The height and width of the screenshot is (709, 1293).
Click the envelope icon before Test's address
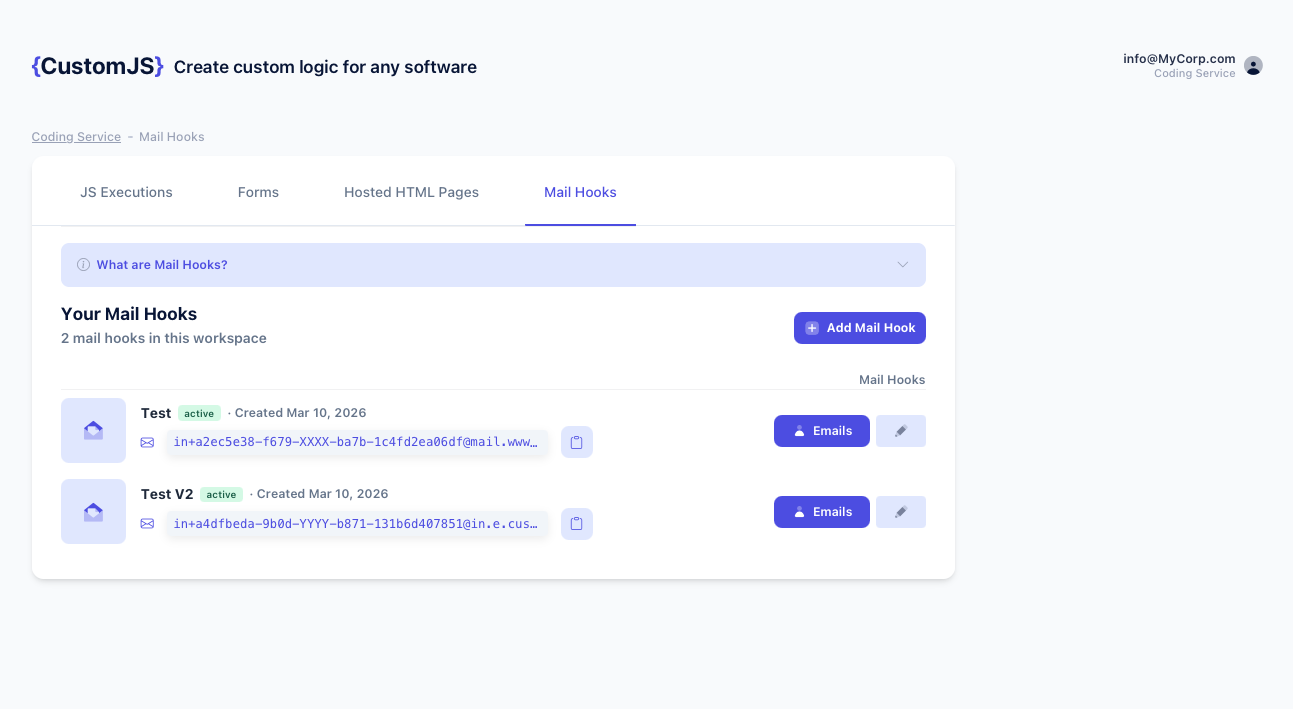point(148,442)
